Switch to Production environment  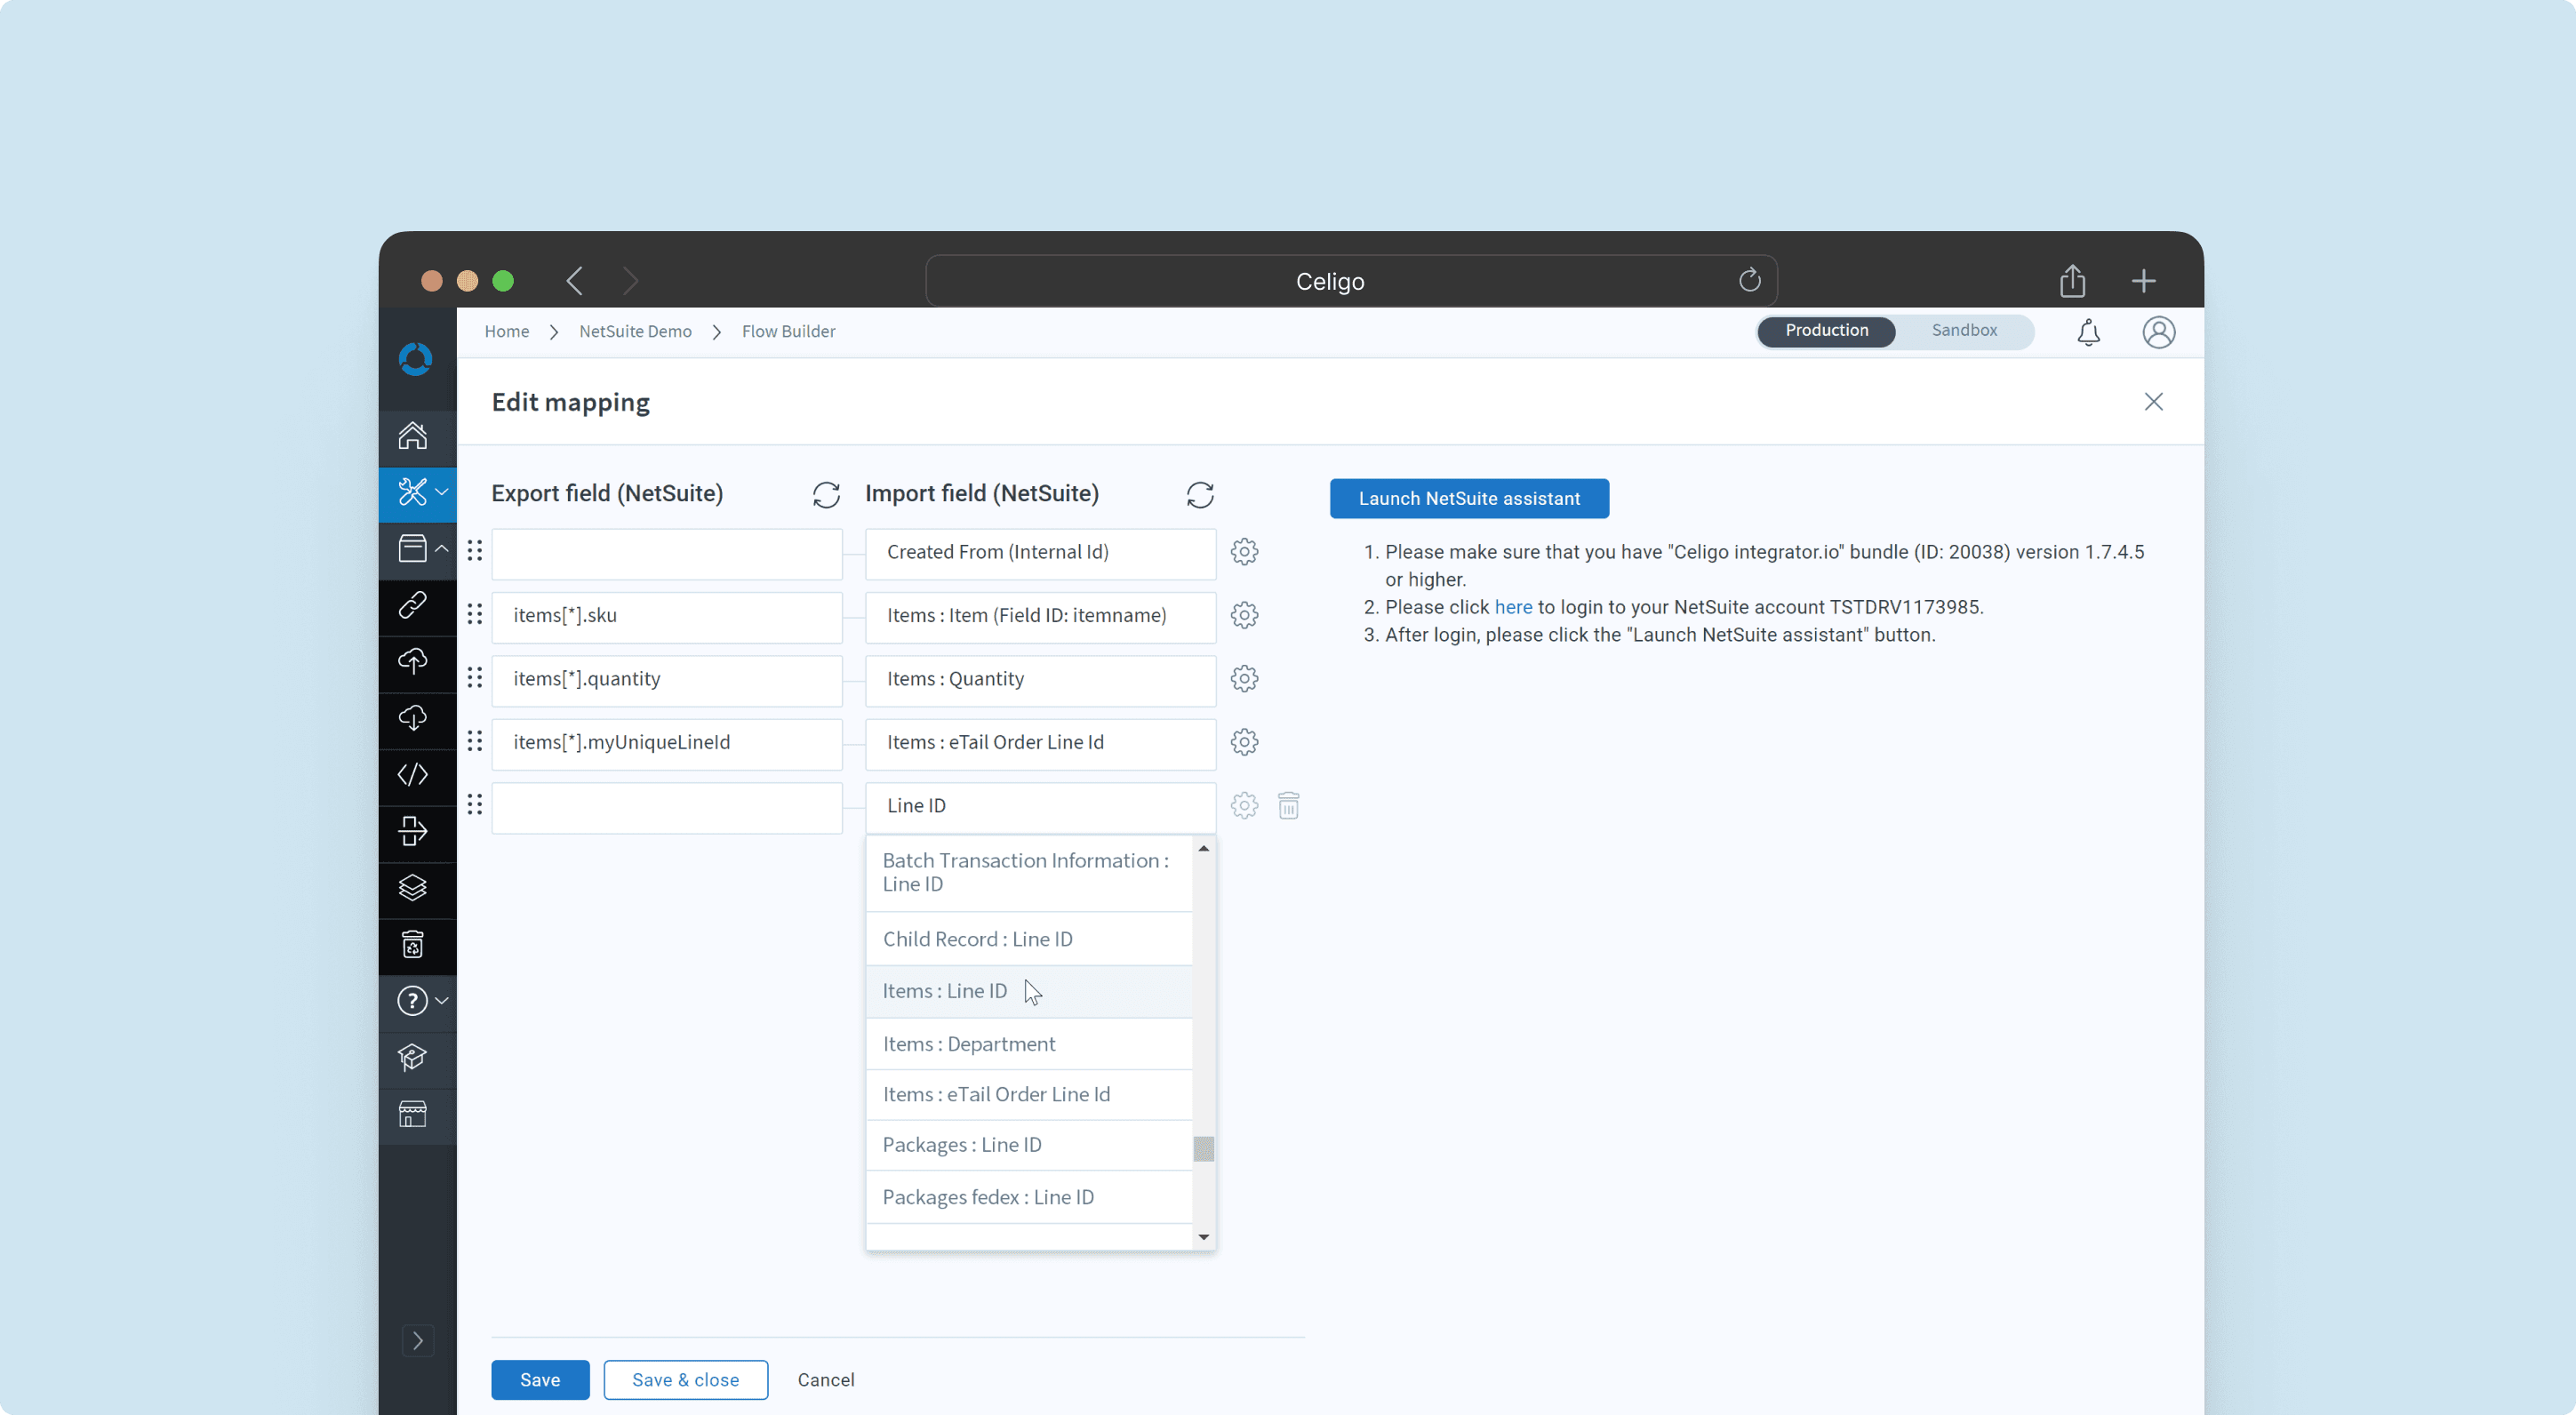[1826, 331]
